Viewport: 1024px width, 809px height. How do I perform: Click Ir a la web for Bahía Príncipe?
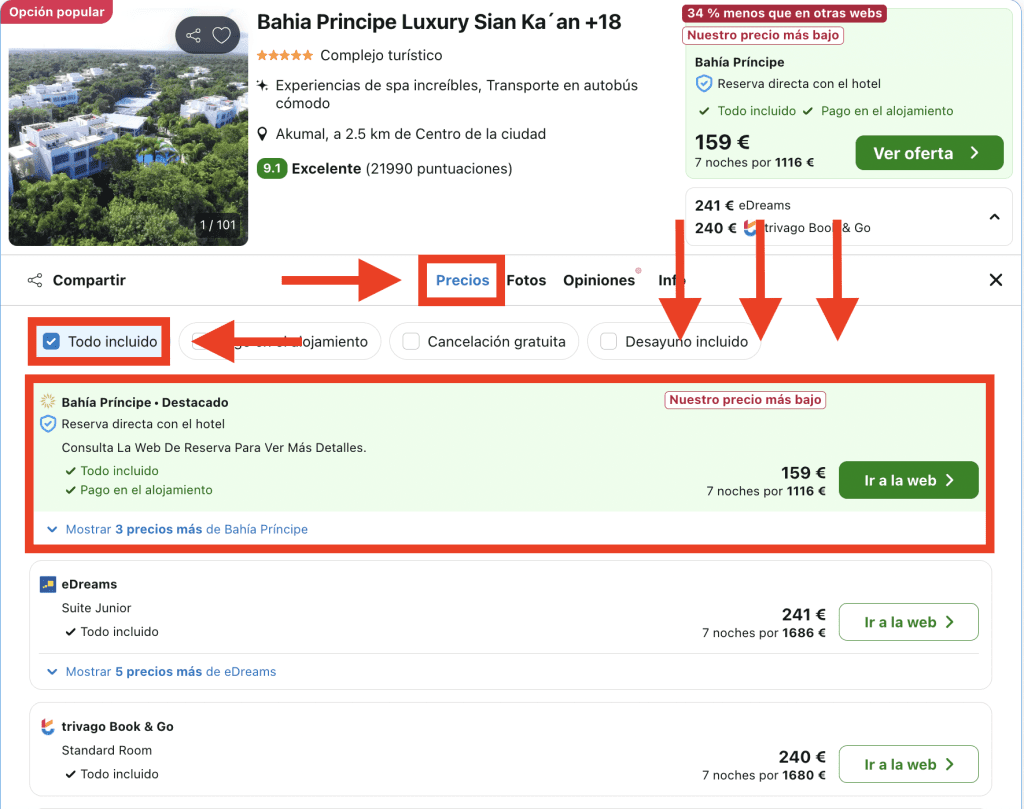click(908, 480)
